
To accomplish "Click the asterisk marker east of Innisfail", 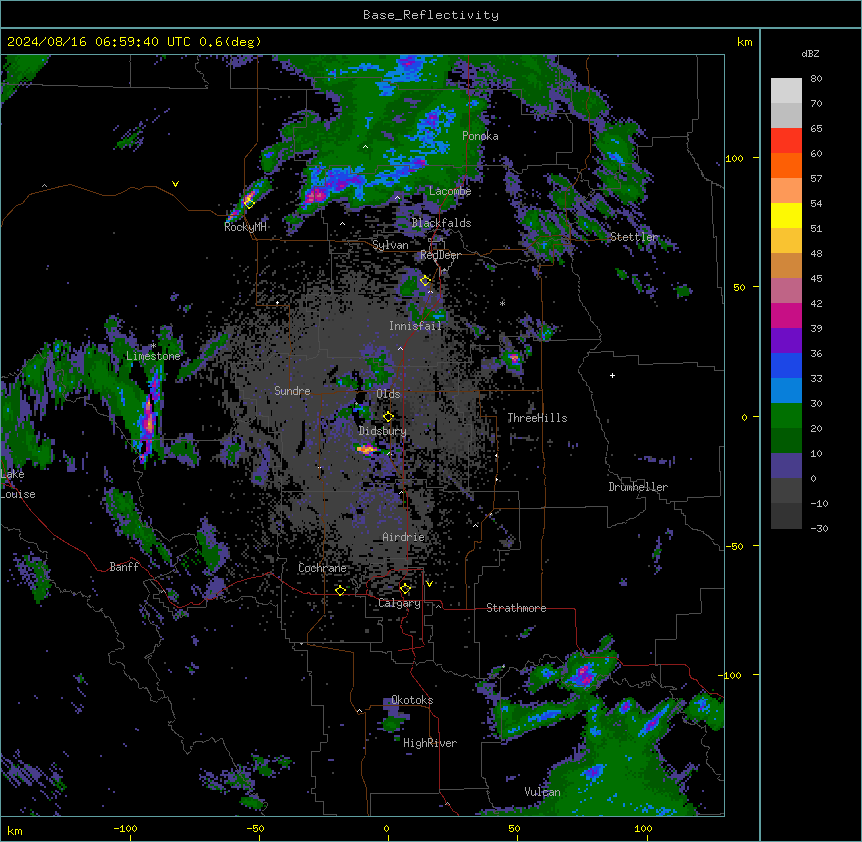I will [502, 303].
